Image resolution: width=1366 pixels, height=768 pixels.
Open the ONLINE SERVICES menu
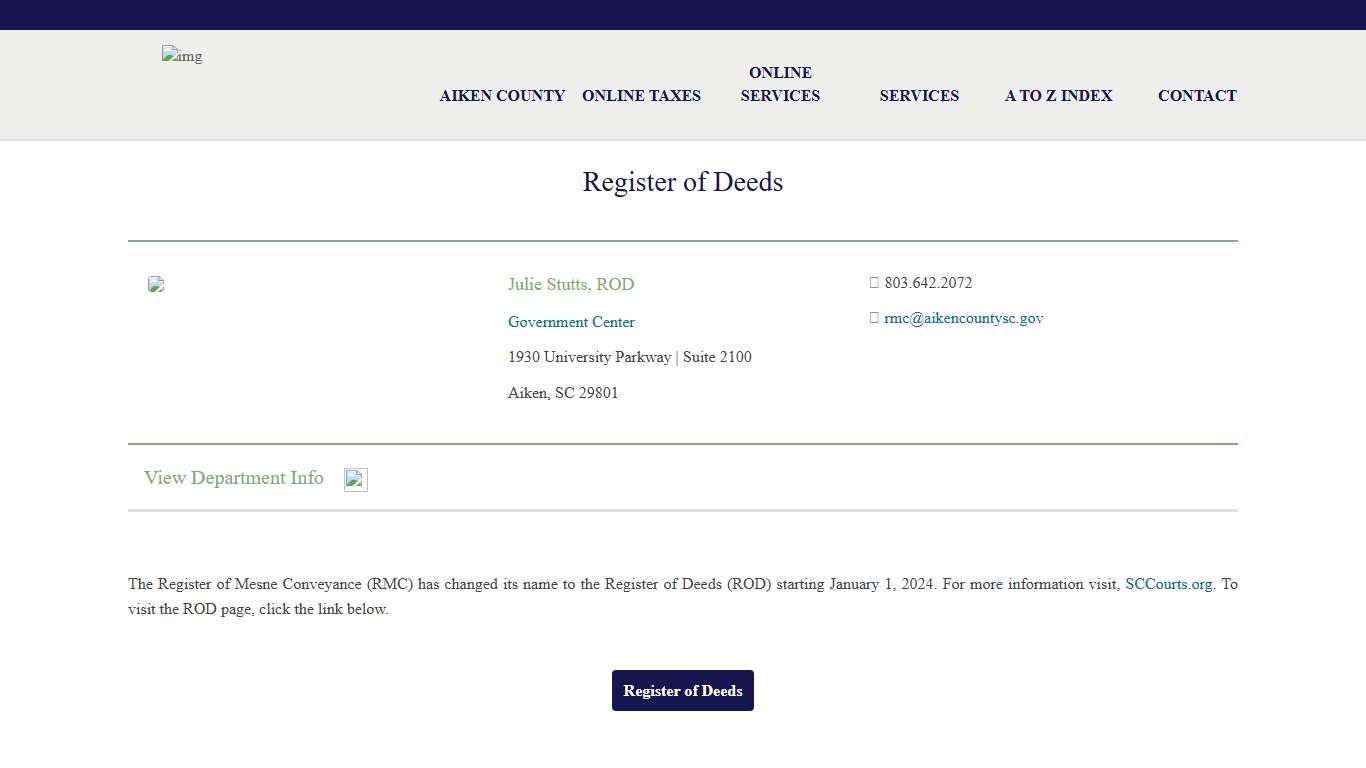(x=780, y=84)
